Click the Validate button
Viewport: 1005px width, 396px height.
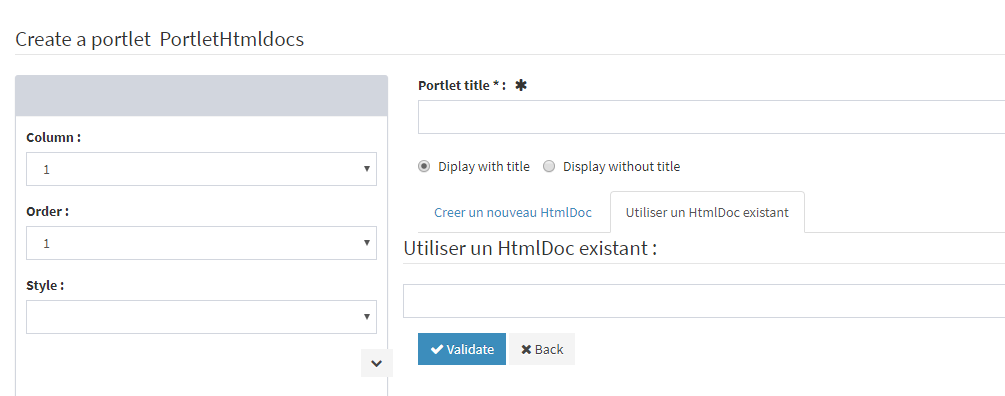(461, 349)
